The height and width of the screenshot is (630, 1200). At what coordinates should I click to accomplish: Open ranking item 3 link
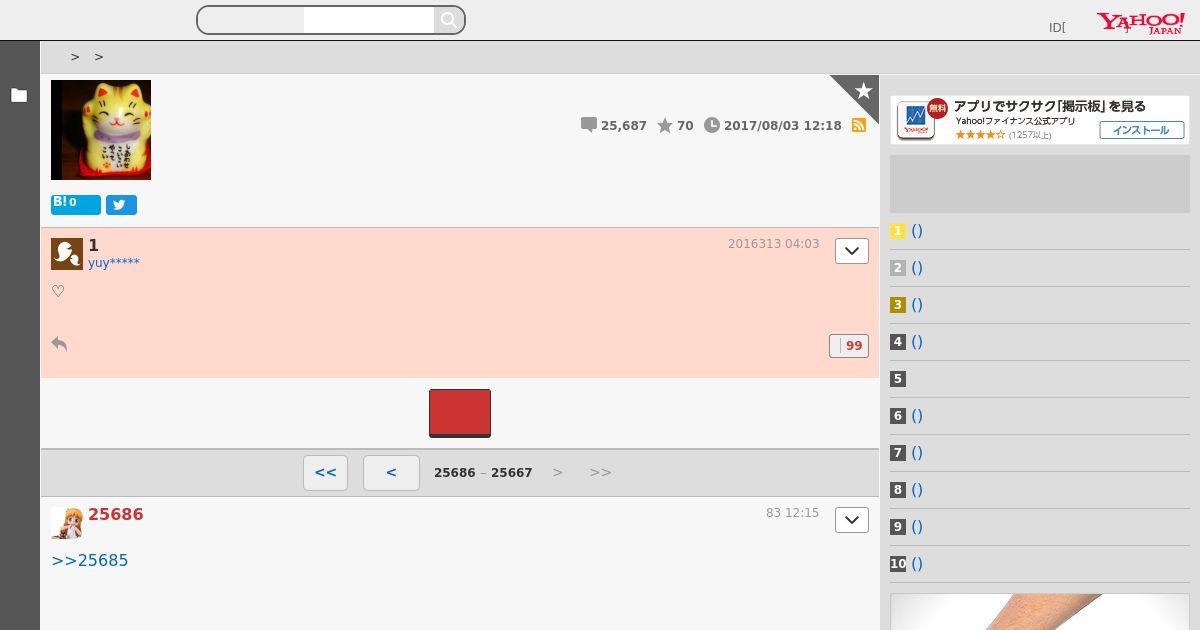tap(917, 305)
